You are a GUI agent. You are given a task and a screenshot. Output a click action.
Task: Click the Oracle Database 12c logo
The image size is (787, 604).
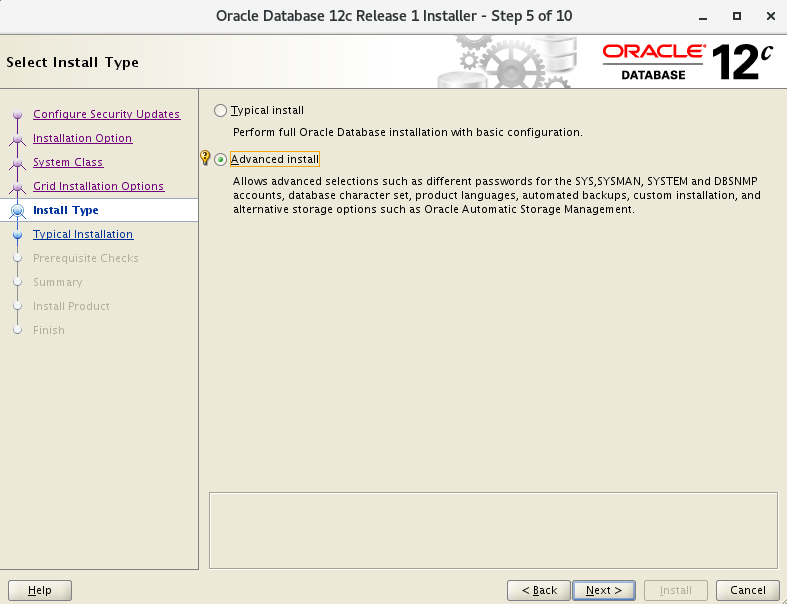(x=687, y=62)
